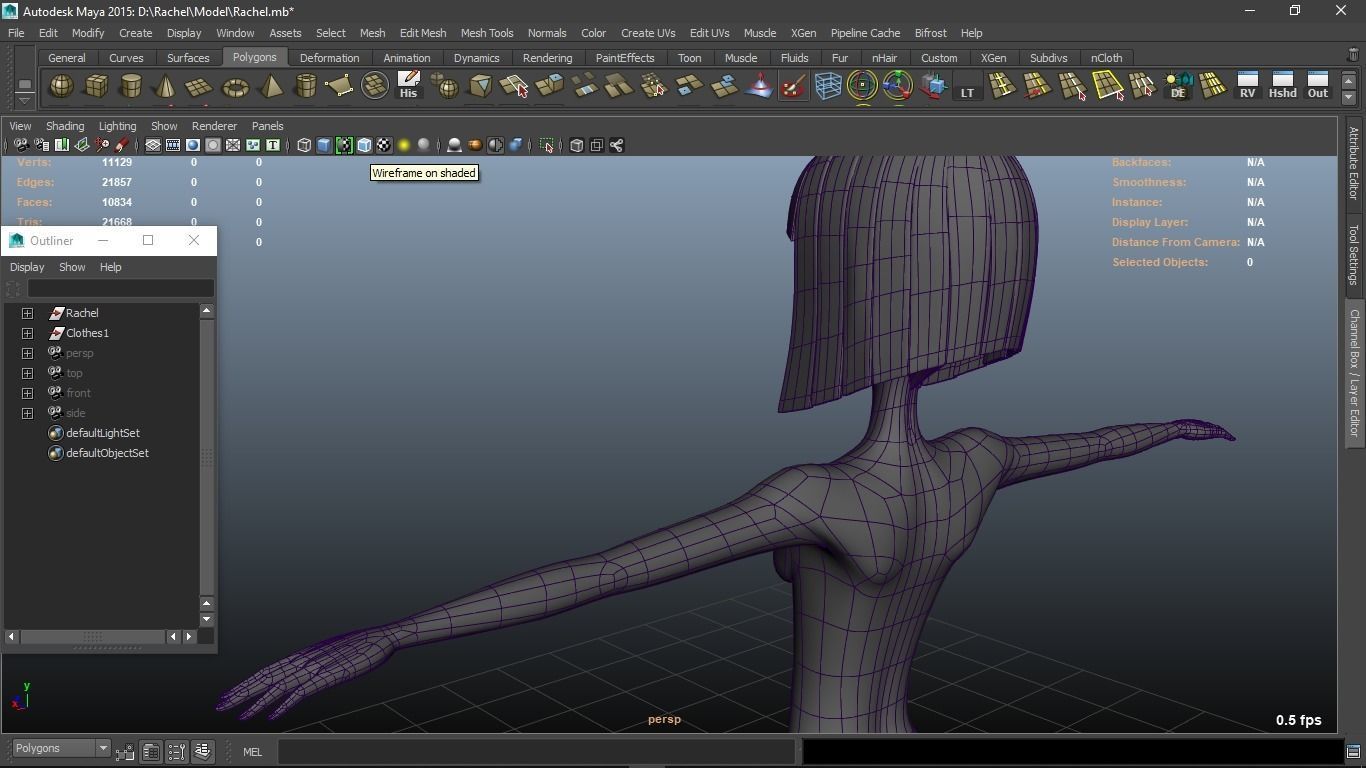Click the DE shelf button

[1178, 87]
